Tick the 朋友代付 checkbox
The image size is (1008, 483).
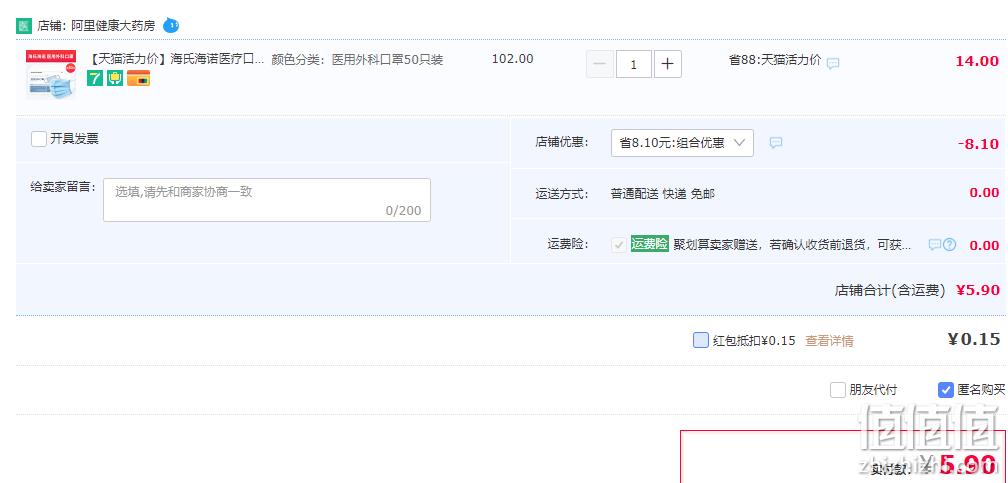coord(838,390)
